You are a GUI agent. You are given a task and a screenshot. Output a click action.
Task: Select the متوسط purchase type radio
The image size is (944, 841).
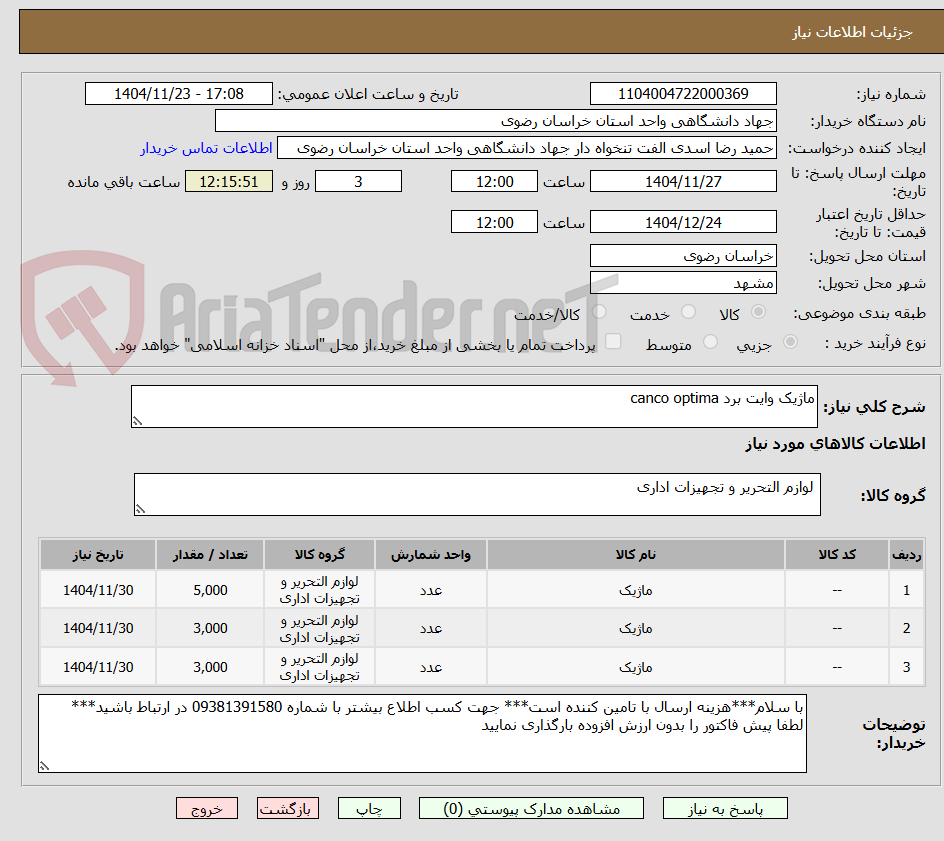[x=710, y=342]
